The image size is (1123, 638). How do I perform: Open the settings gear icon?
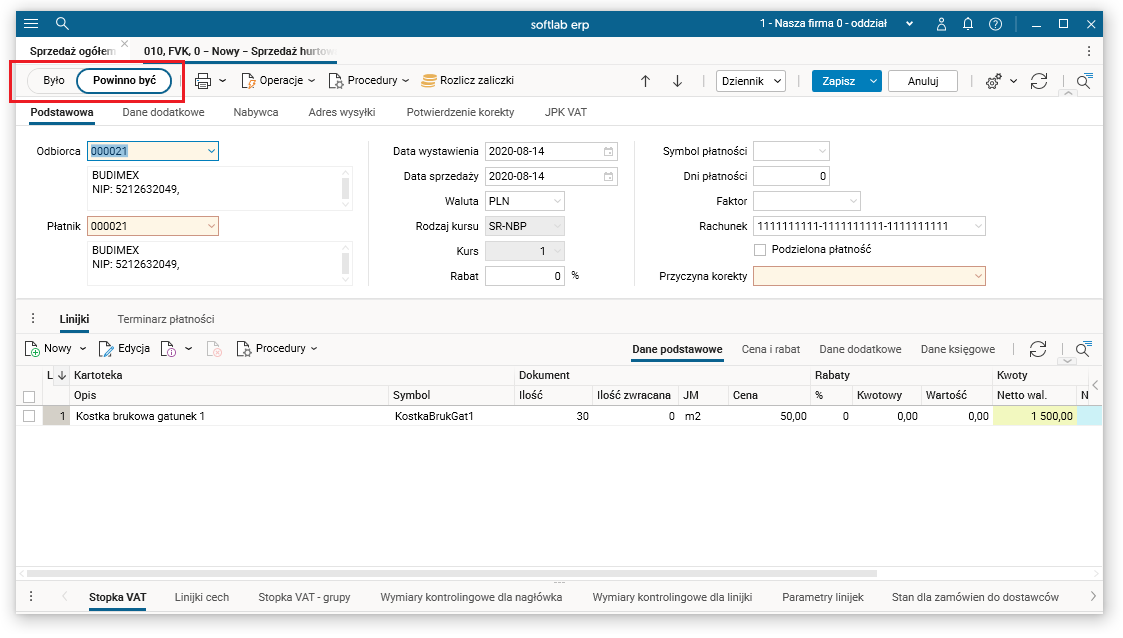tap(993, 82)
